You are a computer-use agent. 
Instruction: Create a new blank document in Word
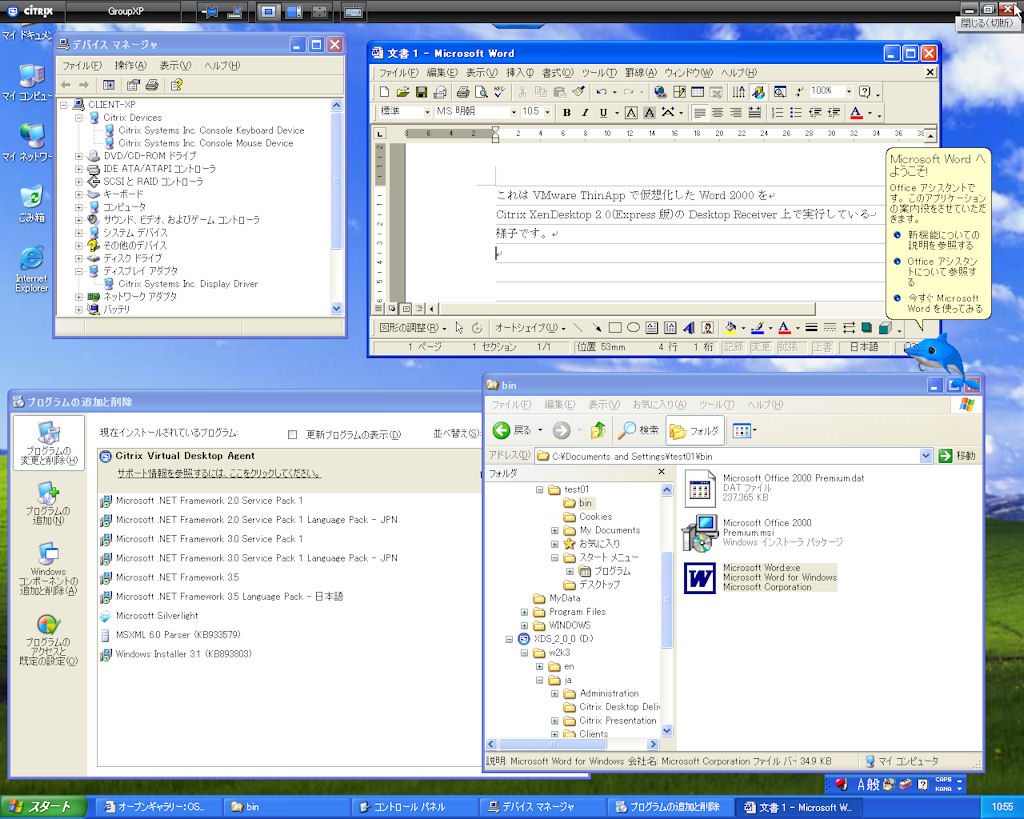[385, 92]
